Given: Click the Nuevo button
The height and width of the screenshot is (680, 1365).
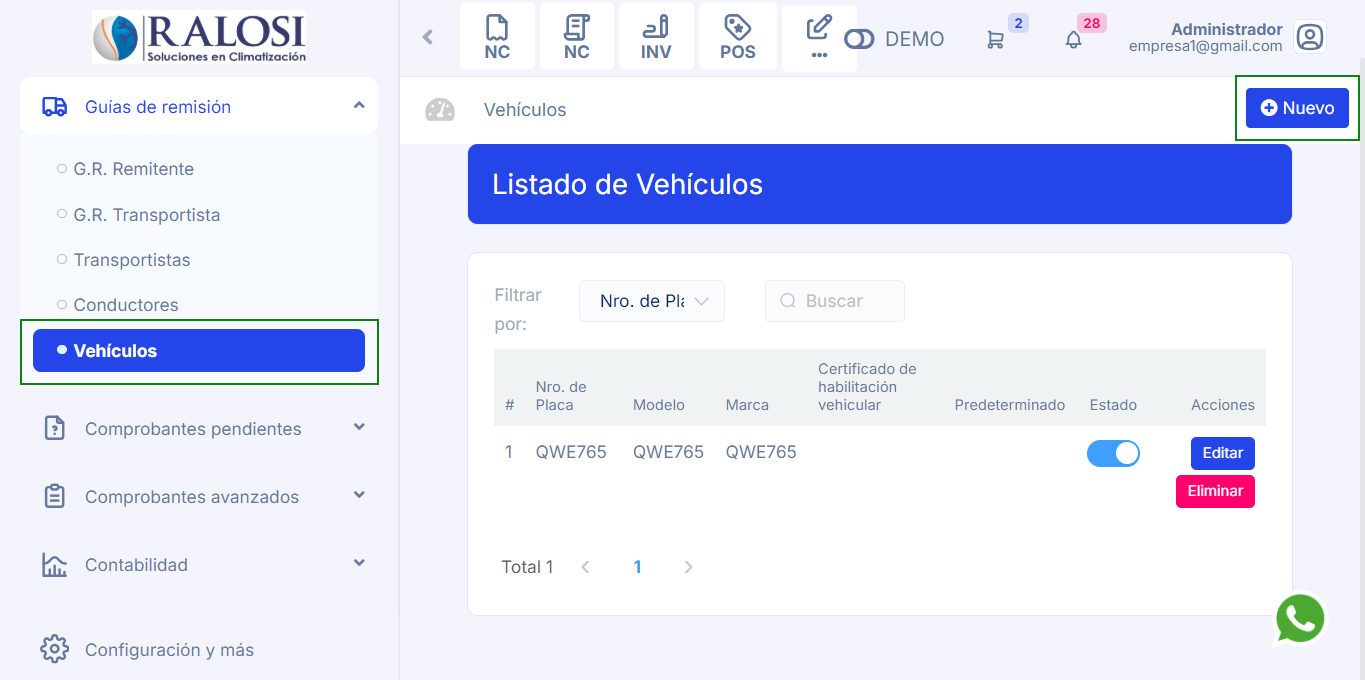Looking at the screenshot, I should [x=1297, y=108].
